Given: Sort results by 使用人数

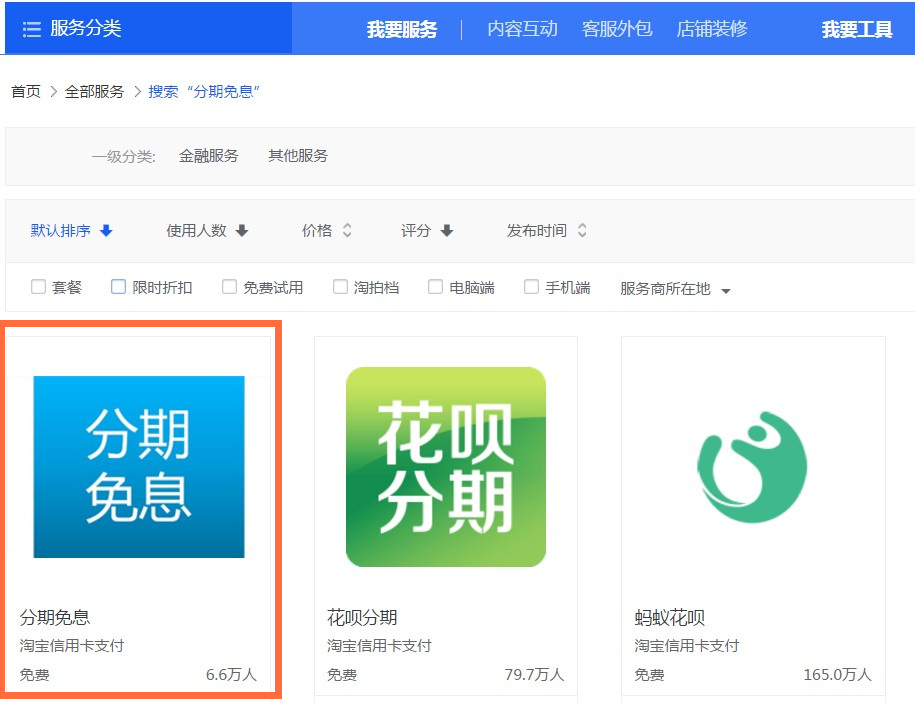Looking at the screenshot, I should [196, 230].
